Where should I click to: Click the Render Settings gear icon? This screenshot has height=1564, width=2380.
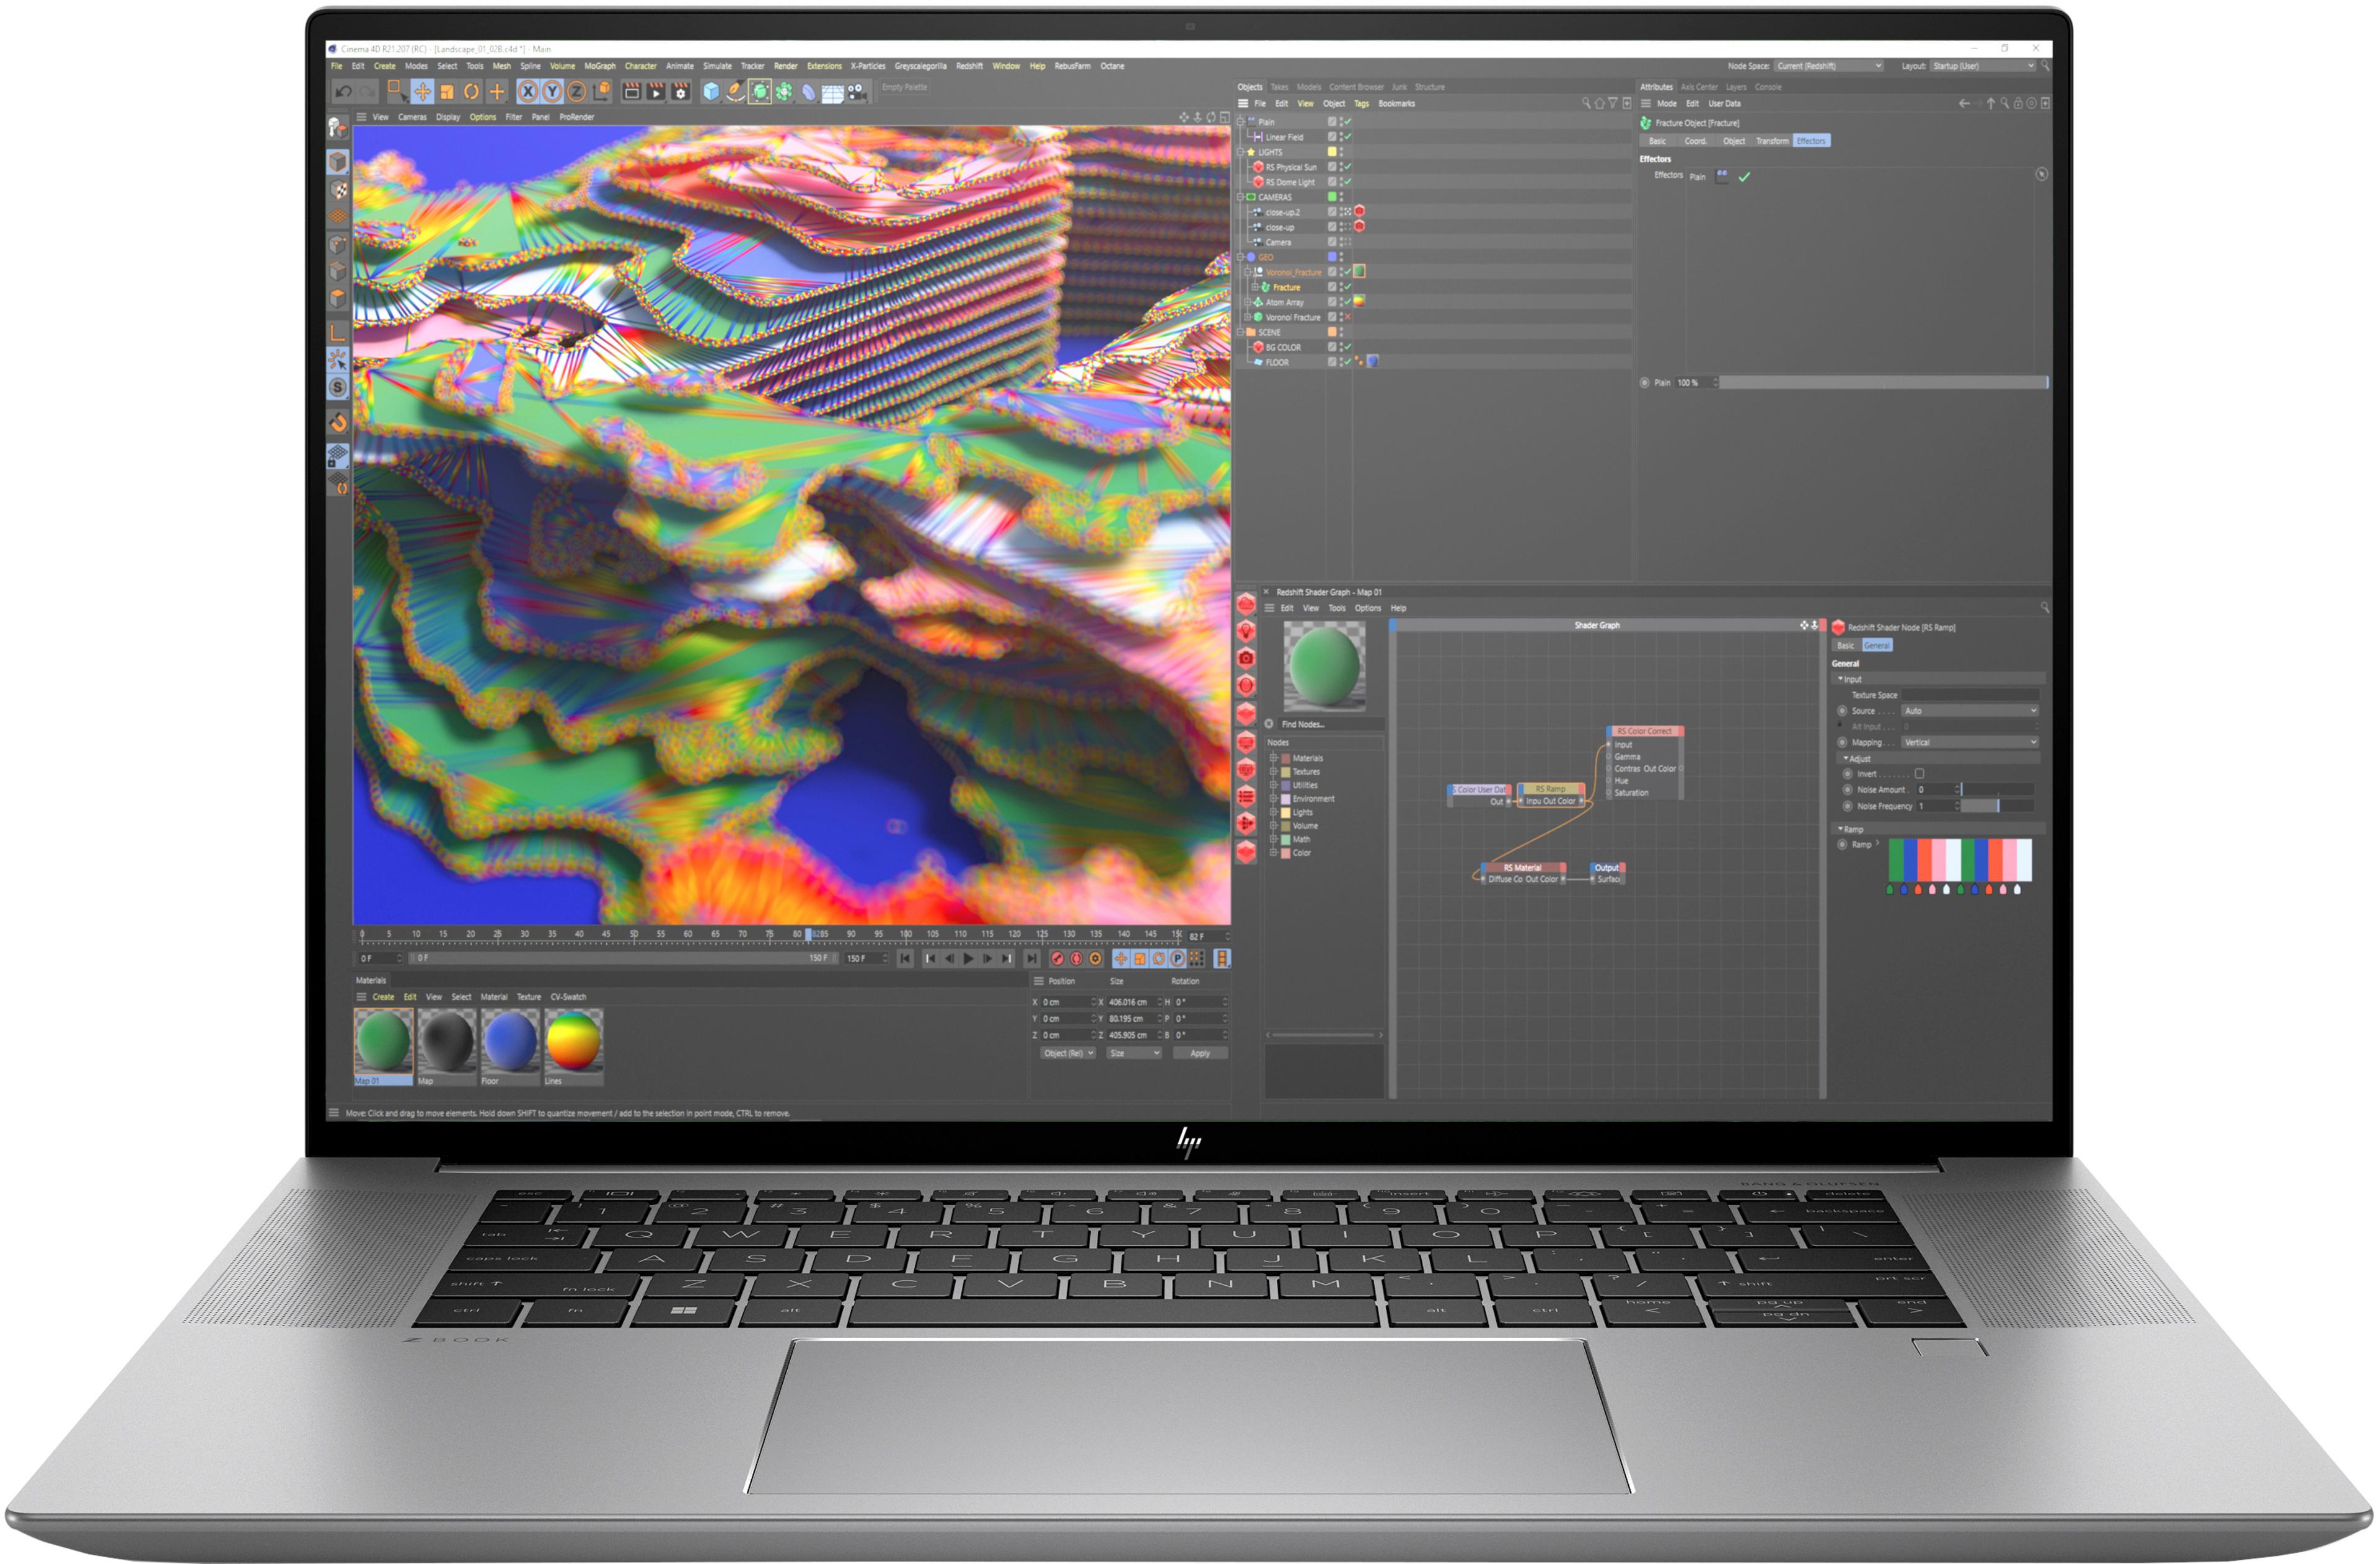click(680, 92)
